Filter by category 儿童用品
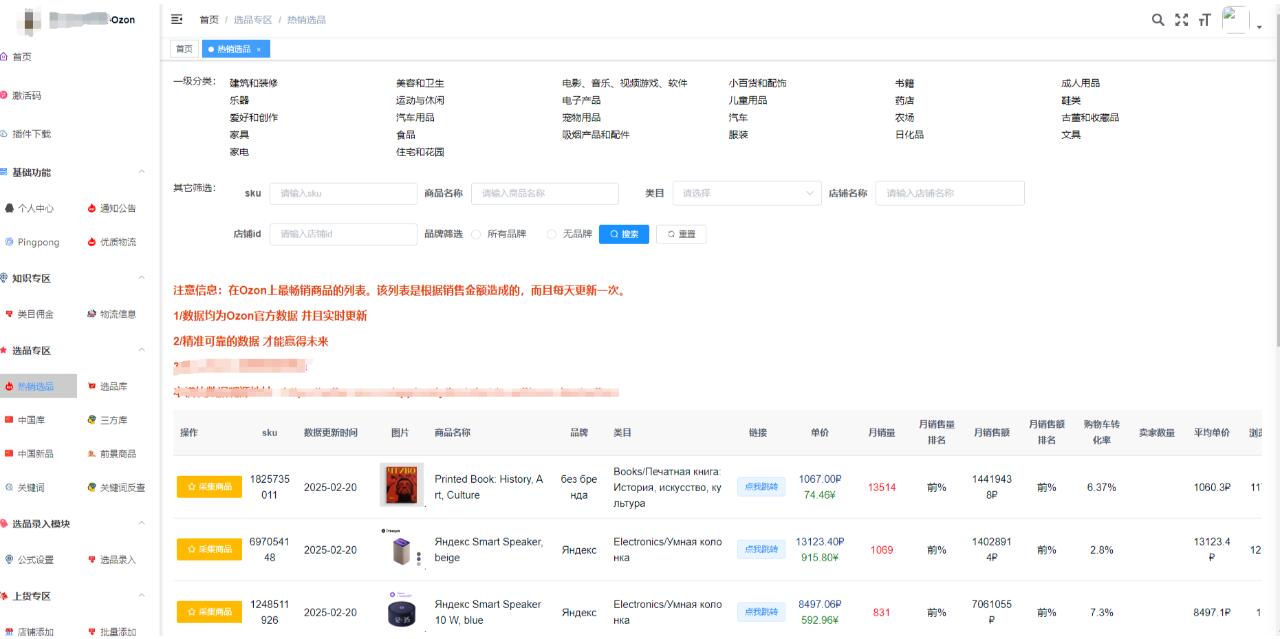Viewport: 1280px width, 639px height. coord(748,100)
